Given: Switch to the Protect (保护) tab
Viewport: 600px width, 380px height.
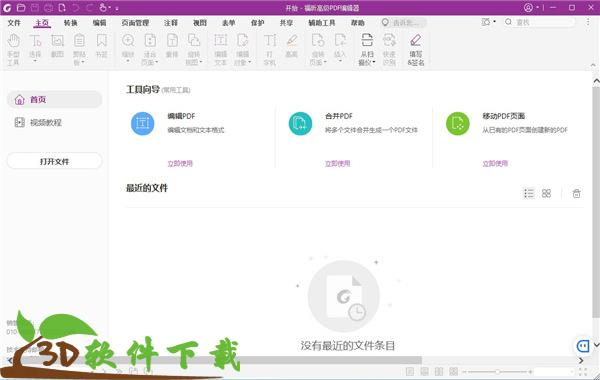Looking at the screenshot, I should 258,23.
